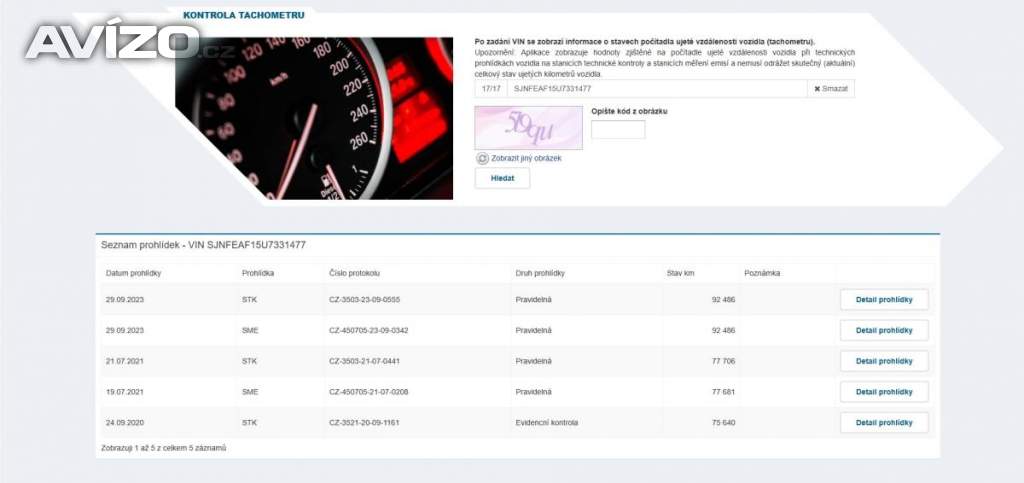Open Detail prohlídky for CZ-450705-23-09-0342
1024x483 pixels.
click(x=884, y=330)
